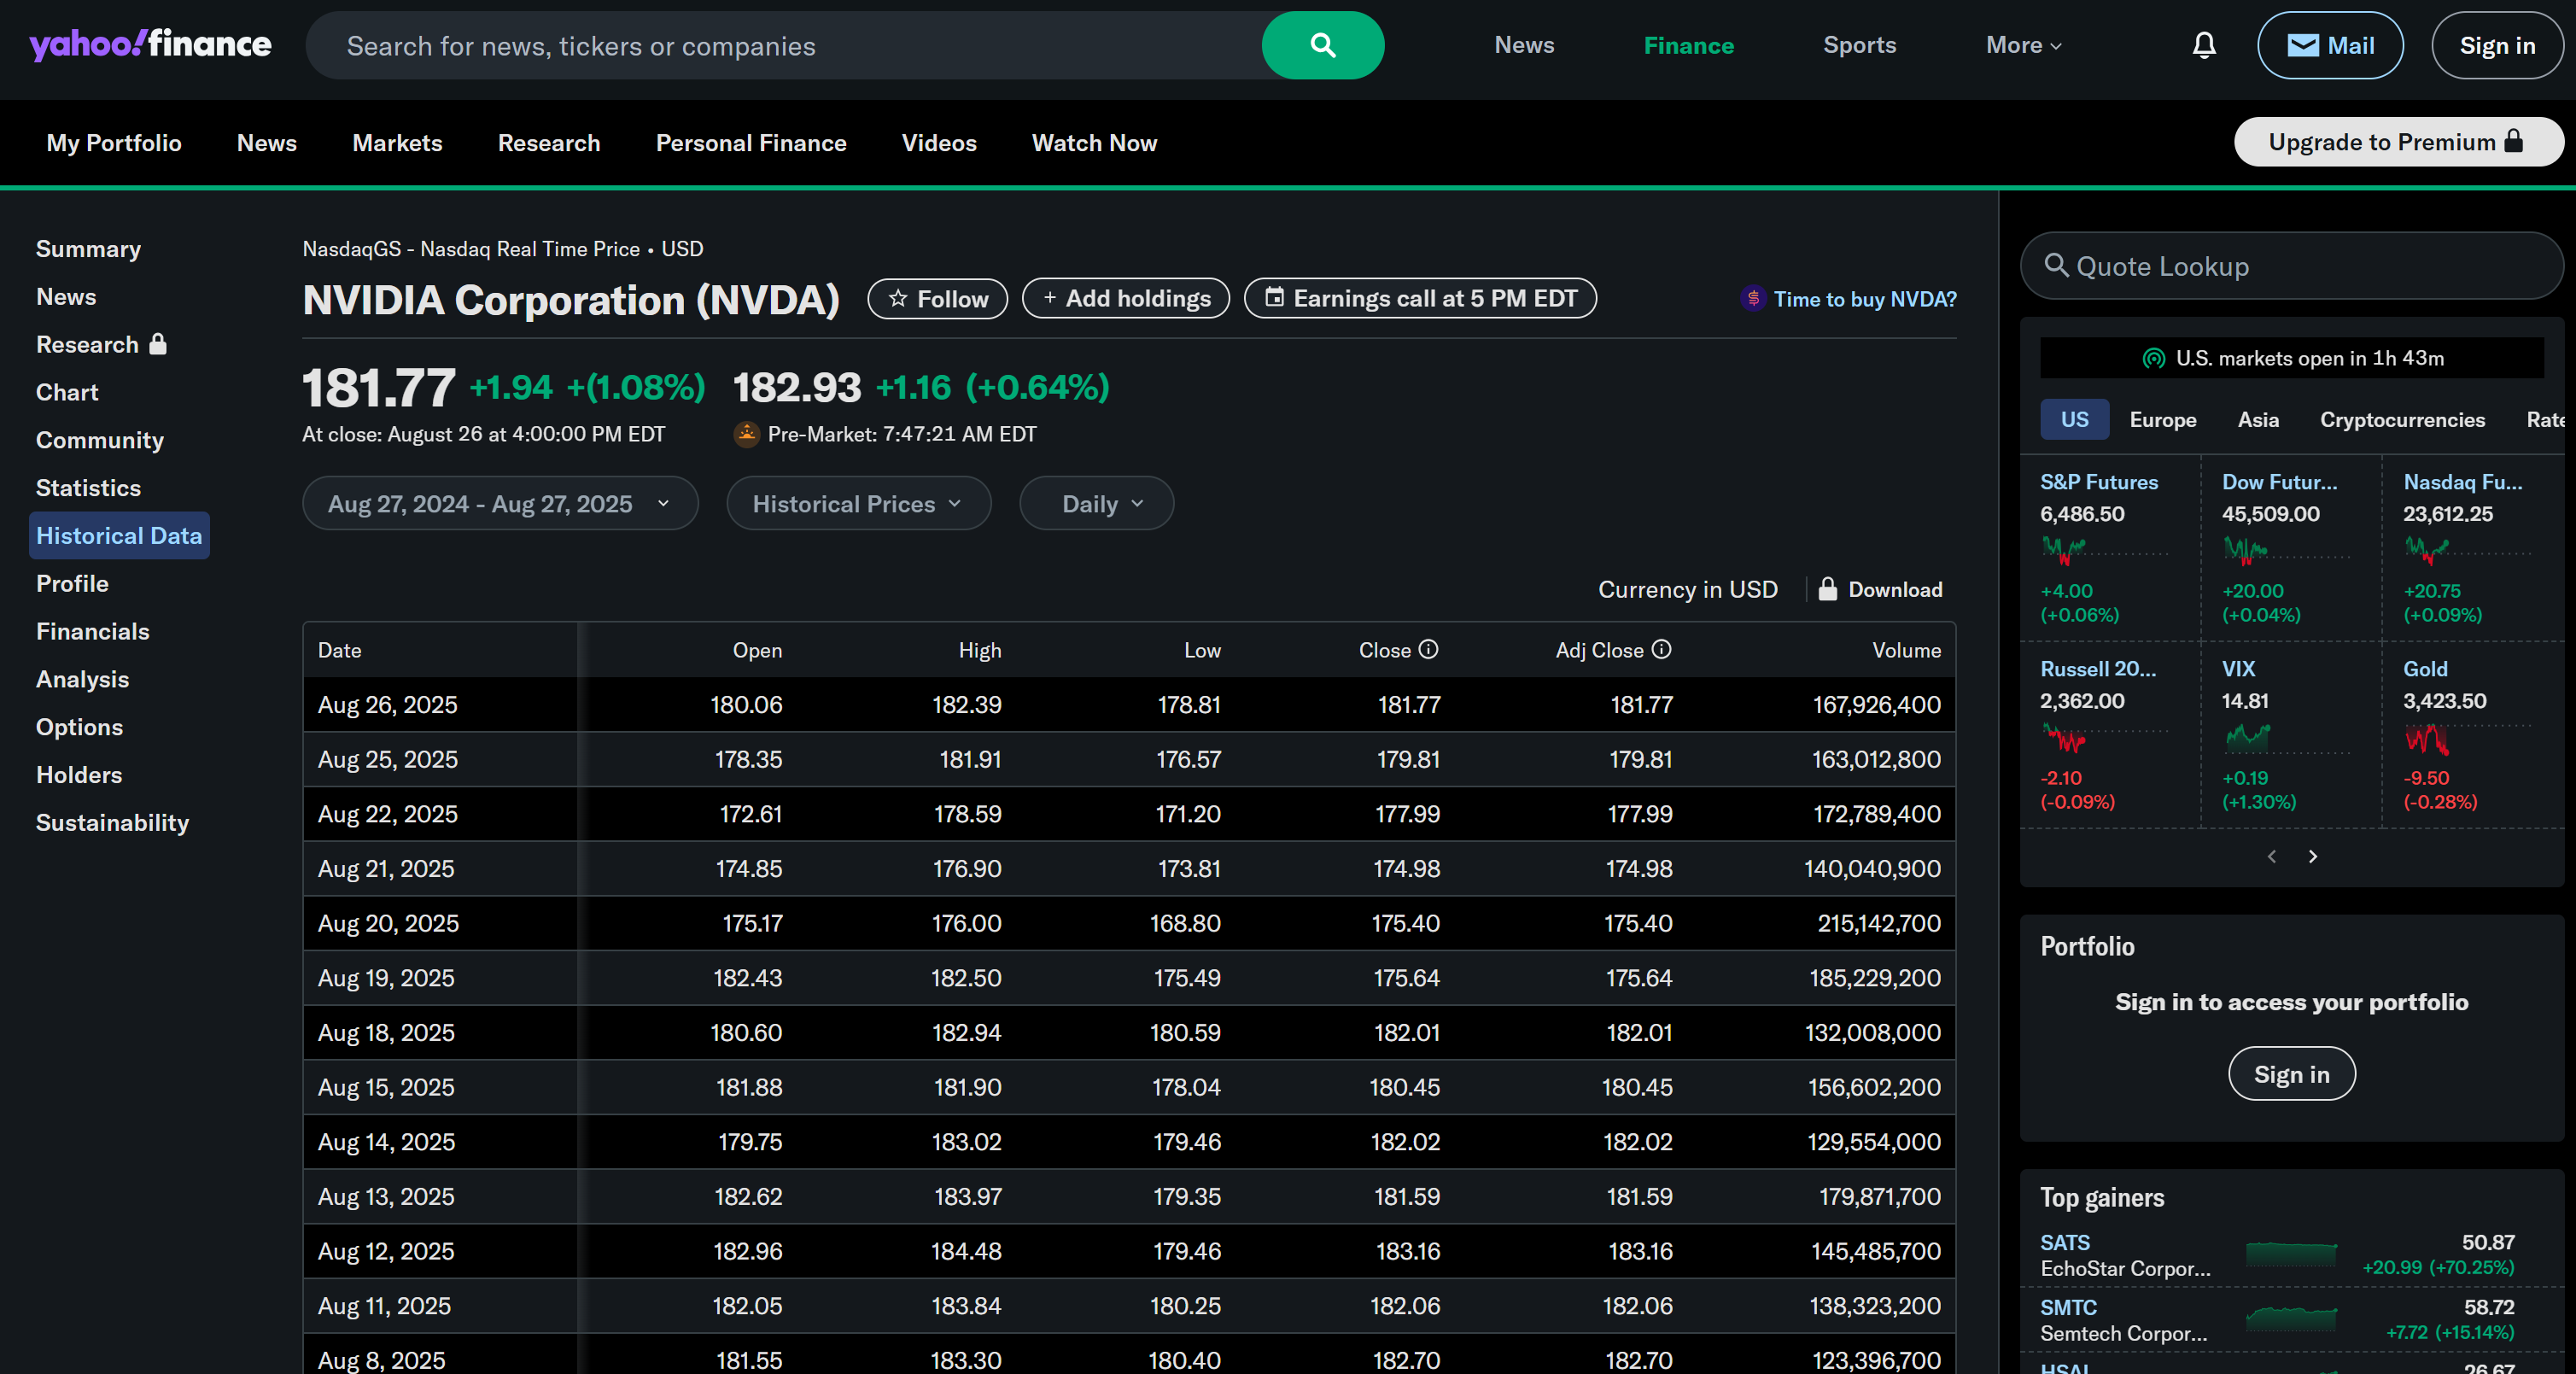The width and height of the screenshot is (2576, 1374).
Task: Click the Yahoo Finance logo
Action: [x=150, y=44]
